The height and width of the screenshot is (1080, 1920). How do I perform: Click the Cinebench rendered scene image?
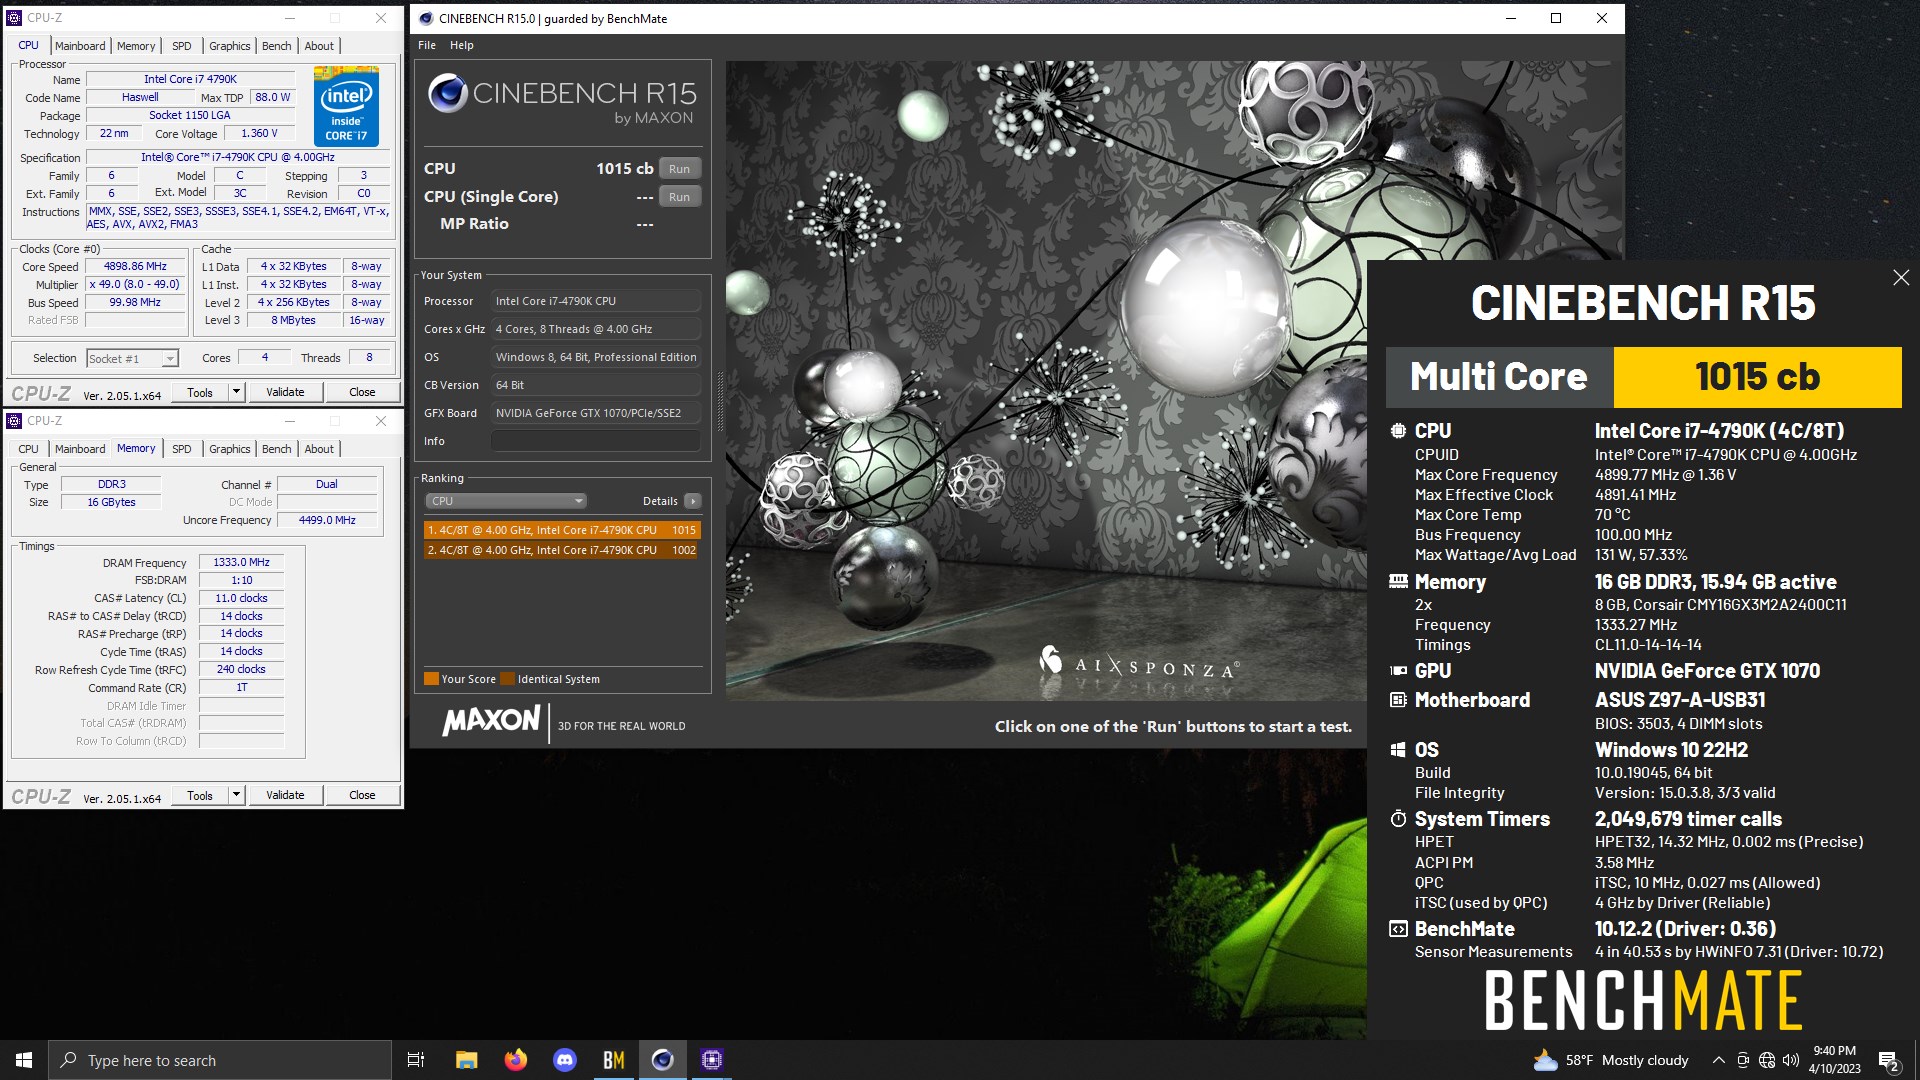point(1046,381)
